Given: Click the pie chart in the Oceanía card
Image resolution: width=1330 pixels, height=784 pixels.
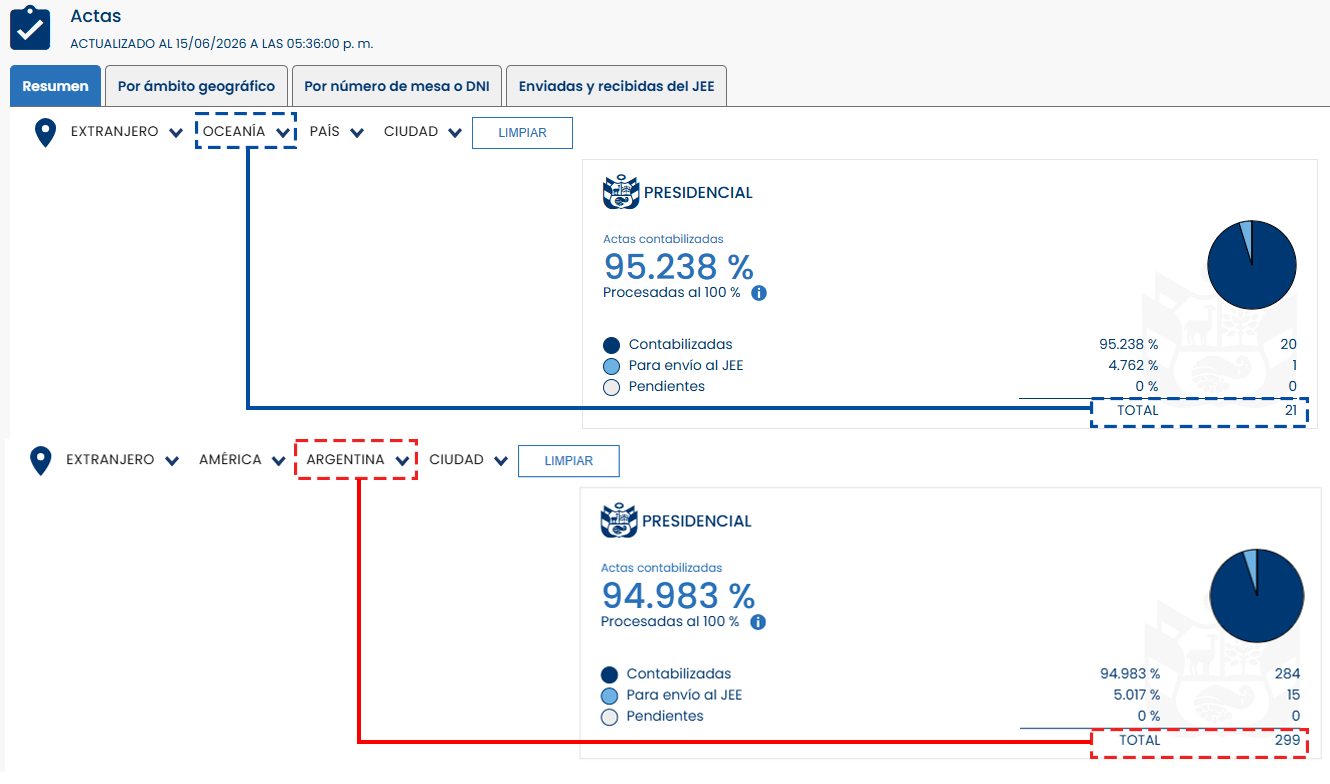Looking at the screenshot, I should (x=1252, y=265).
